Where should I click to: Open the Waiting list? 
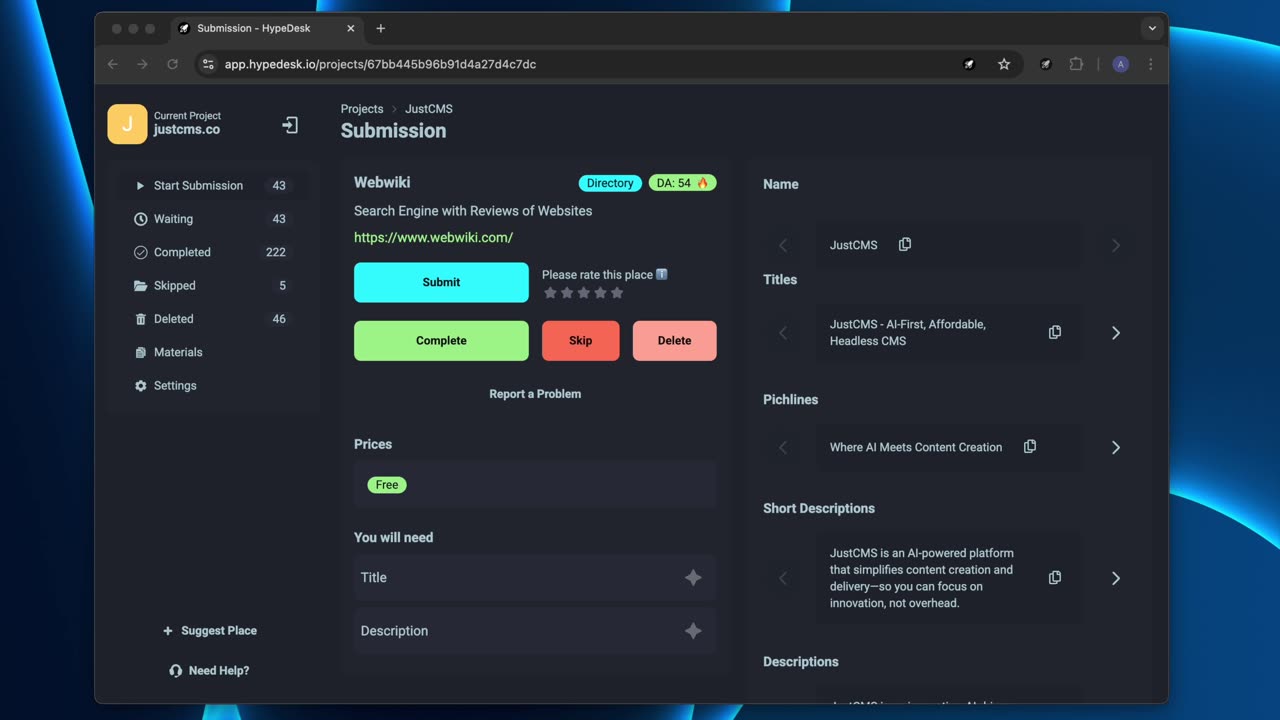(214, 219)
